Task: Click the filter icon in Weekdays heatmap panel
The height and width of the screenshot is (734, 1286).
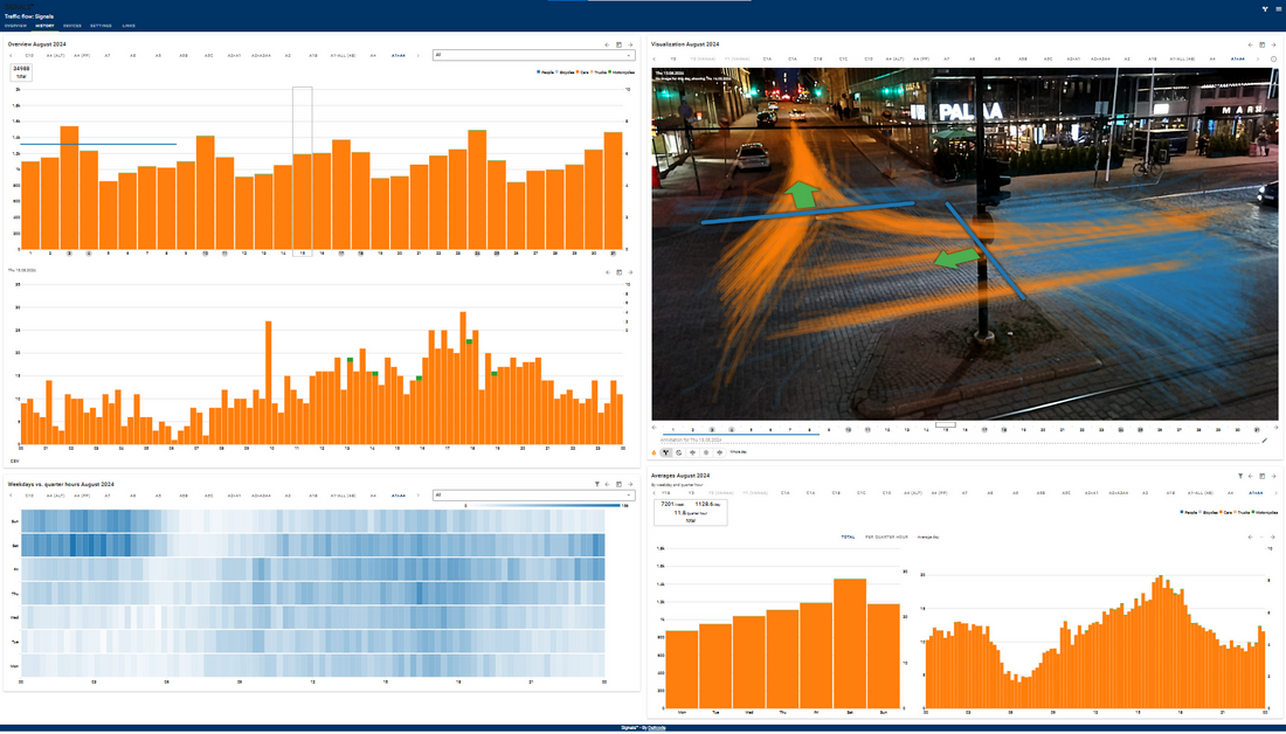Action: pos(597,484)
